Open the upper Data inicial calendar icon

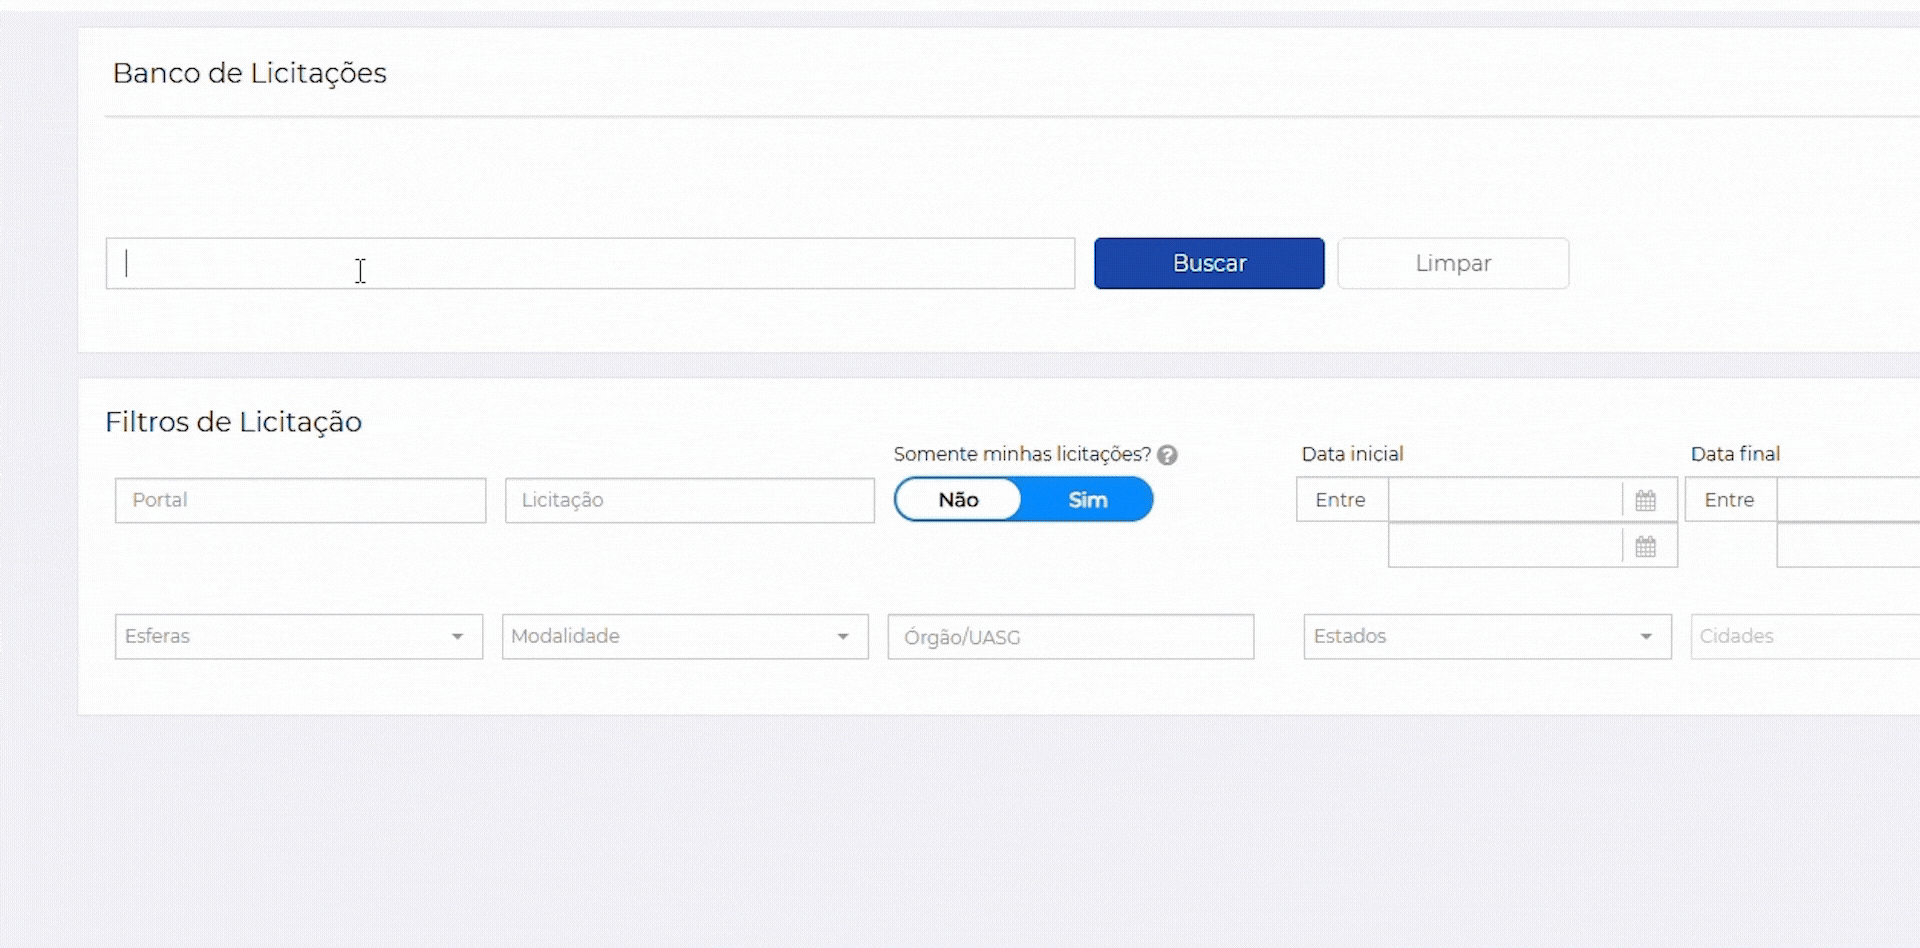(1645, 500)
